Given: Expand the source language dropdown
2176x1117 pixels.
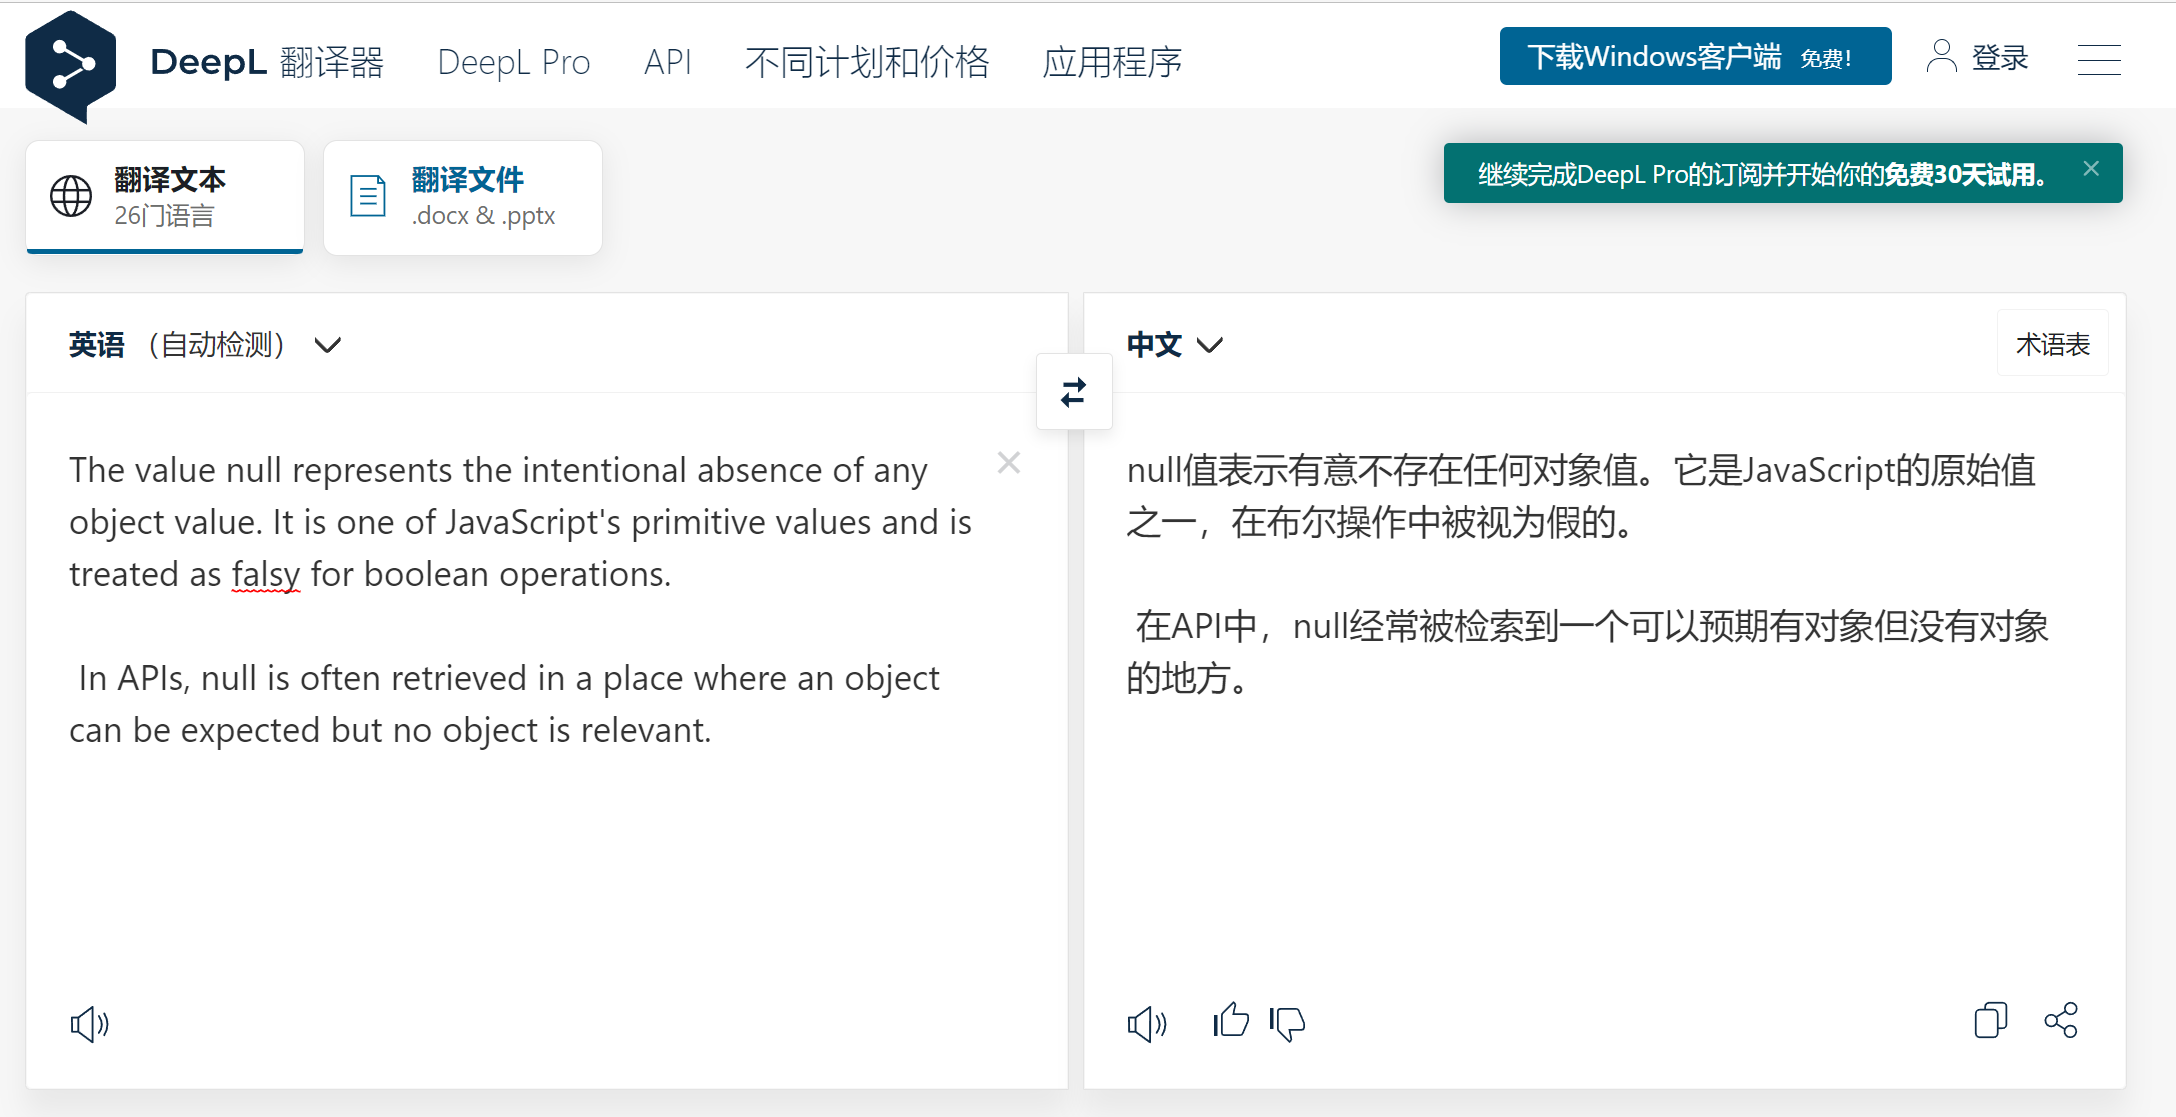Looking at the screenshot, I should pos(327,345).
